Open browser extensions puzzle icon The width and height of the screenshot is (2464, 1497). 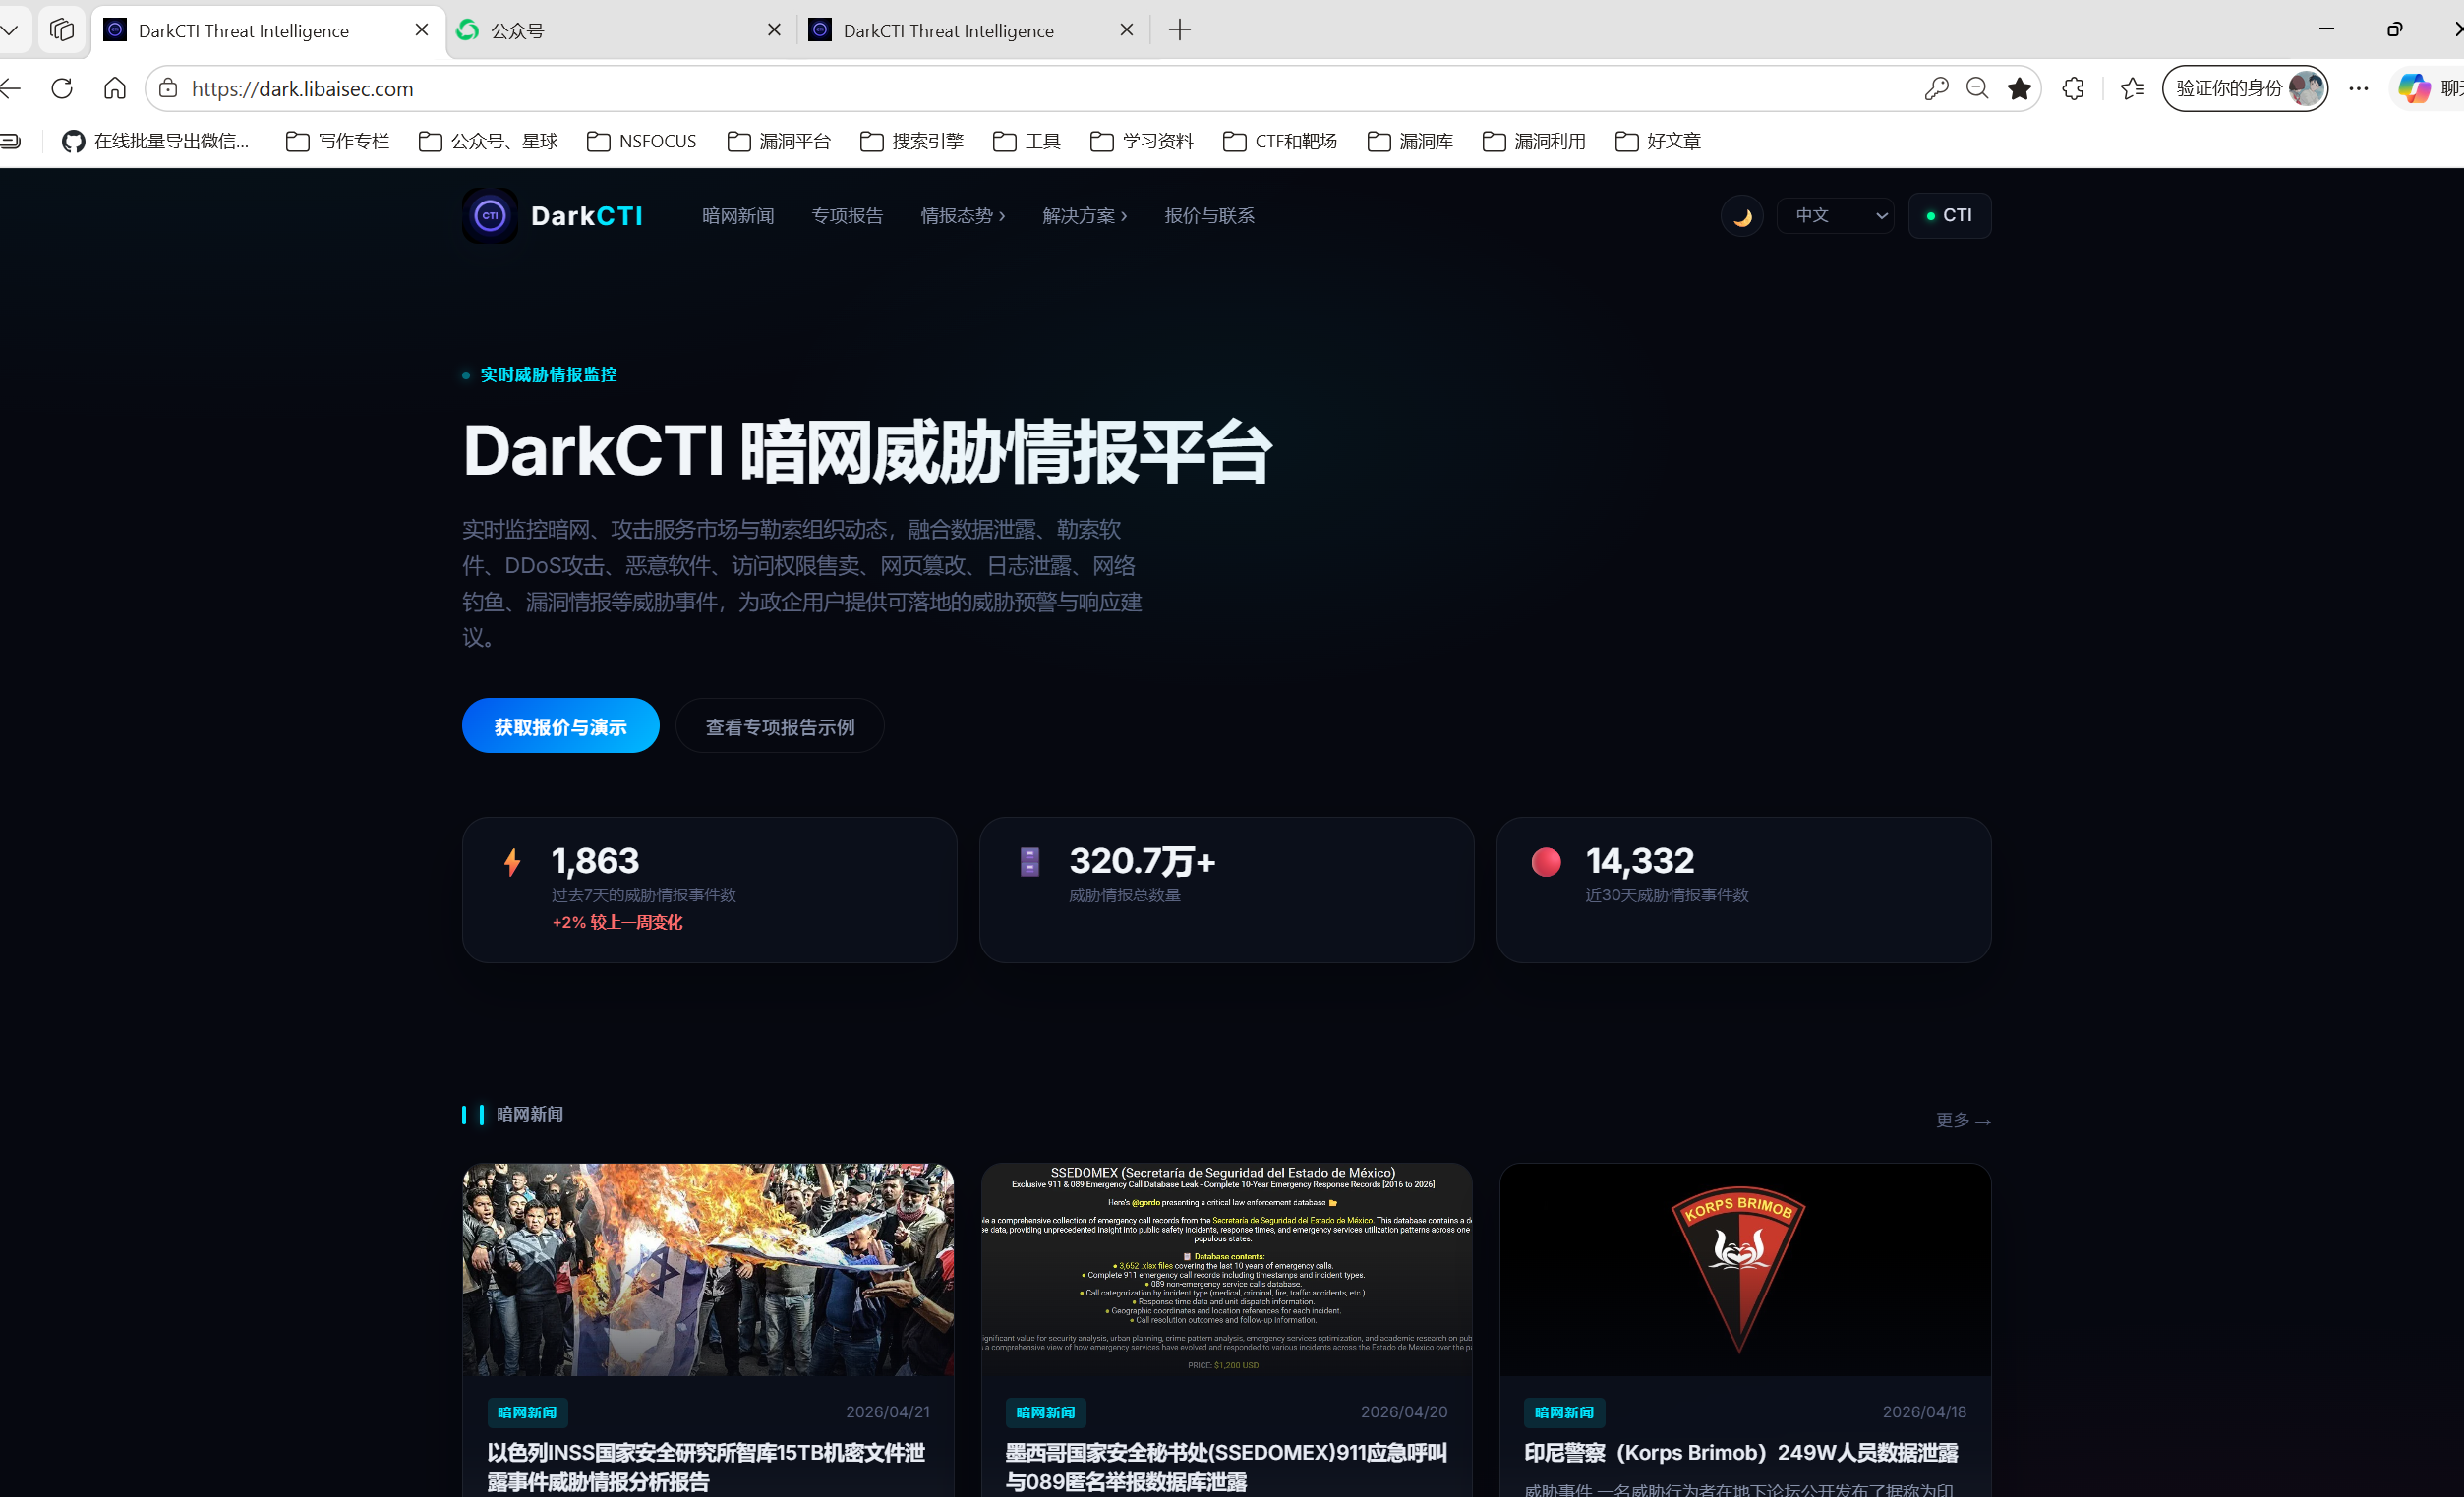pos(2073,88)
